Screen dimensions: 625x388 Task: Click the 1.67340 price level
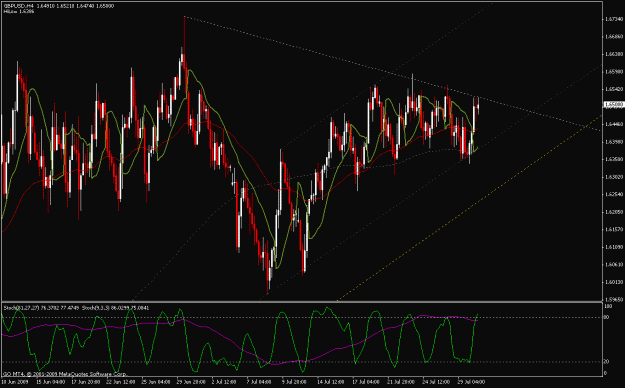(614, 19)
